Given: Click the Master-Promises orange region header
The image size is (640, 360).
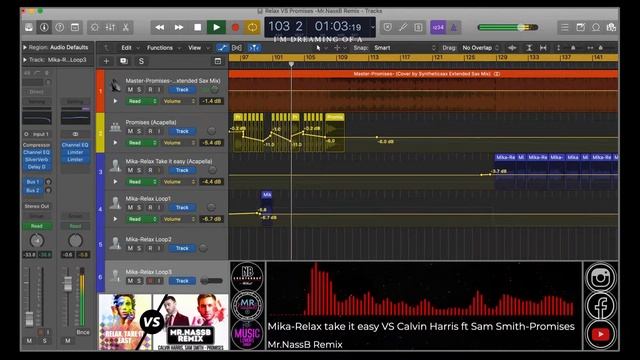Looking at the screenshot, I should [423, 74].
